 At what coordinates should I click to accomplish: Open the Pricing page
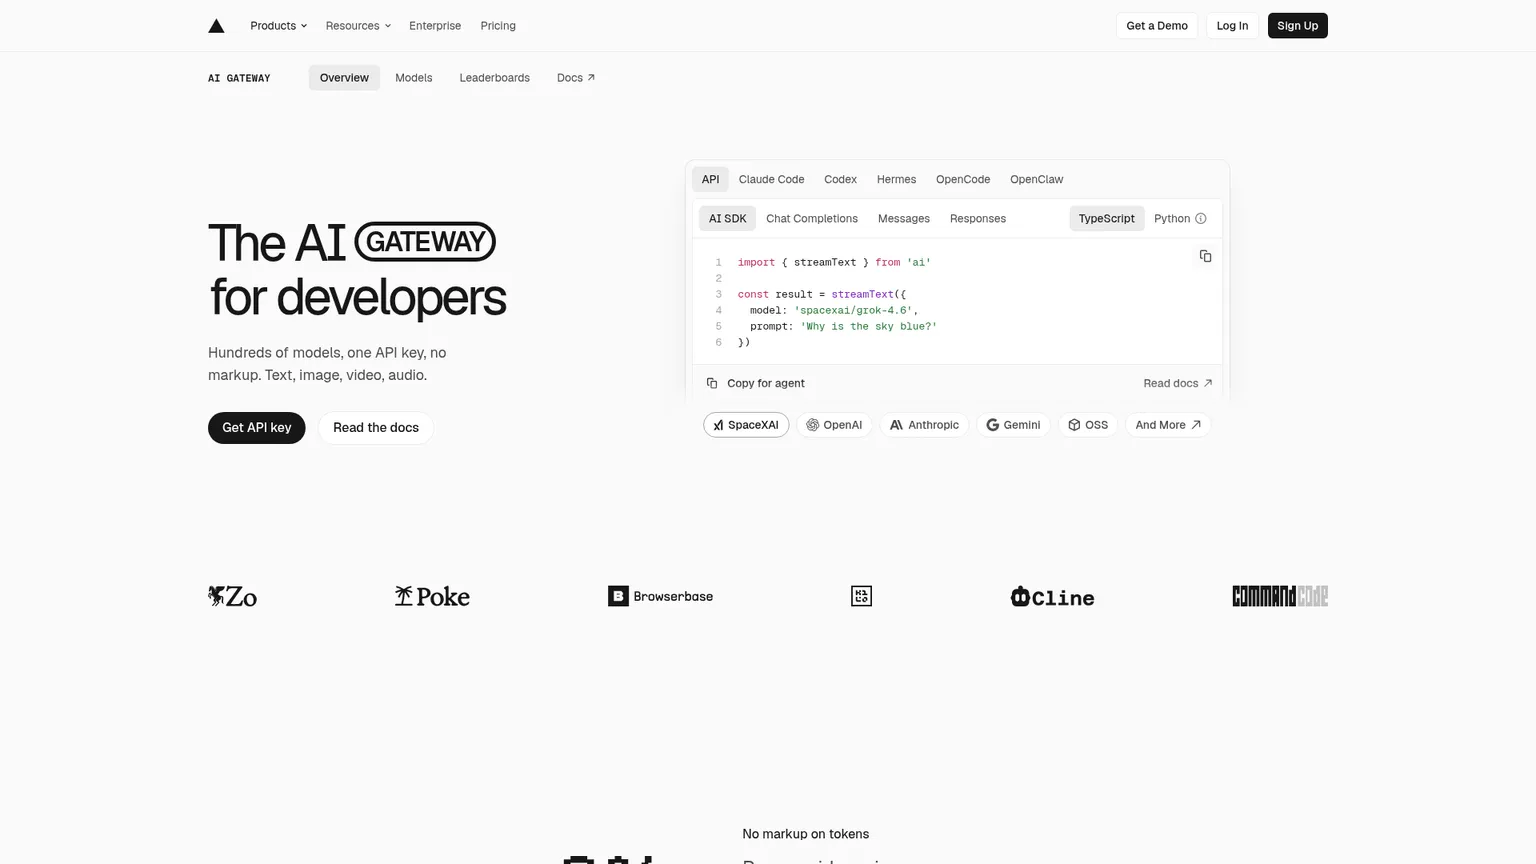(498, 26)
